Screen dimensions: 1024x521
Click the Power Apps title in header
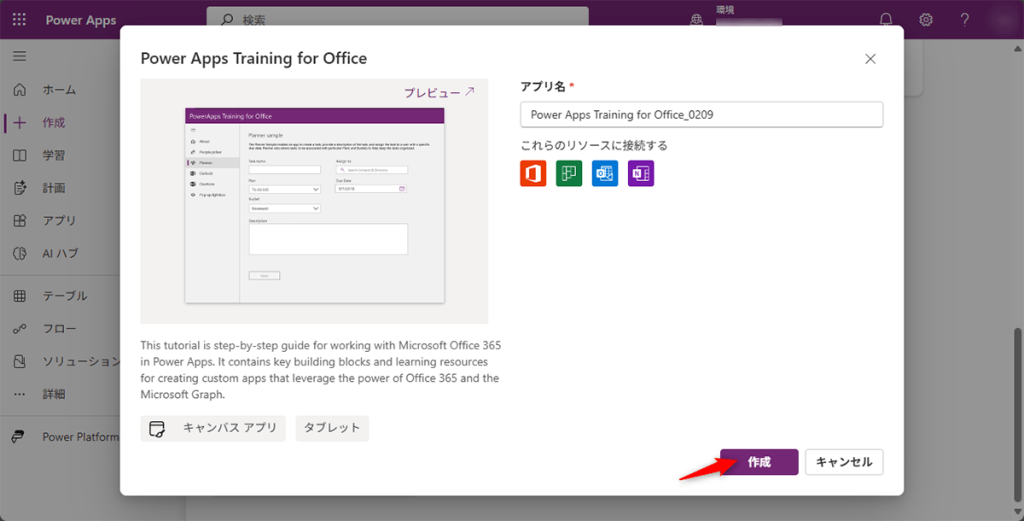pos(81,20)
